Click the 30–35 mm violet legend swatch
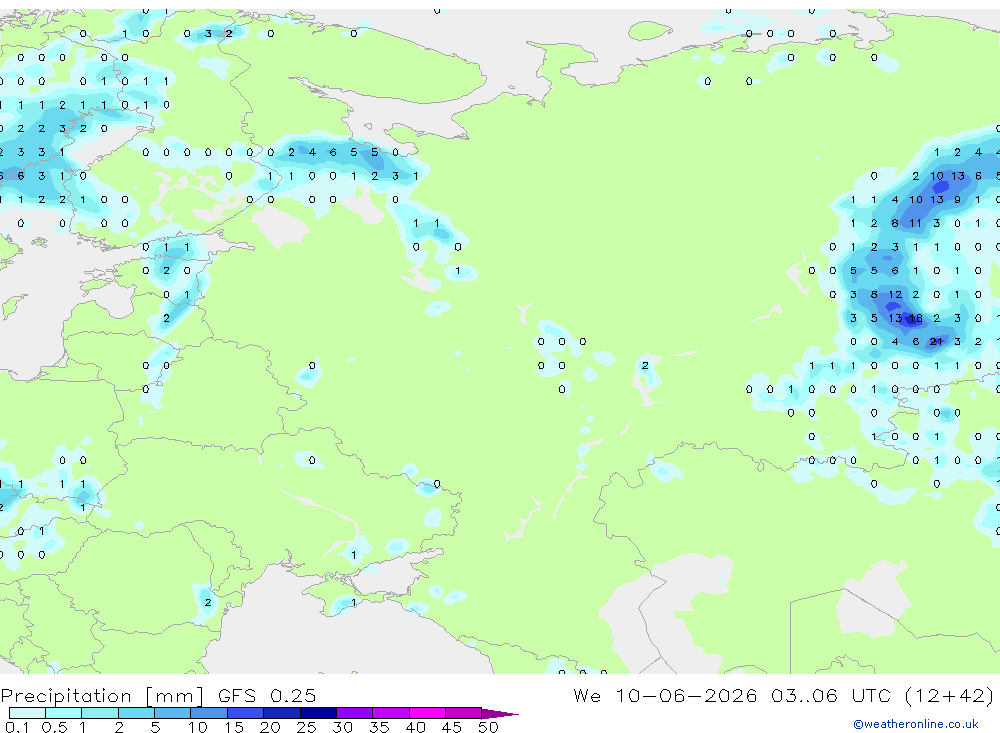Image resolution: width=1000 pixels, height=733 pixels. coord(355,713)
